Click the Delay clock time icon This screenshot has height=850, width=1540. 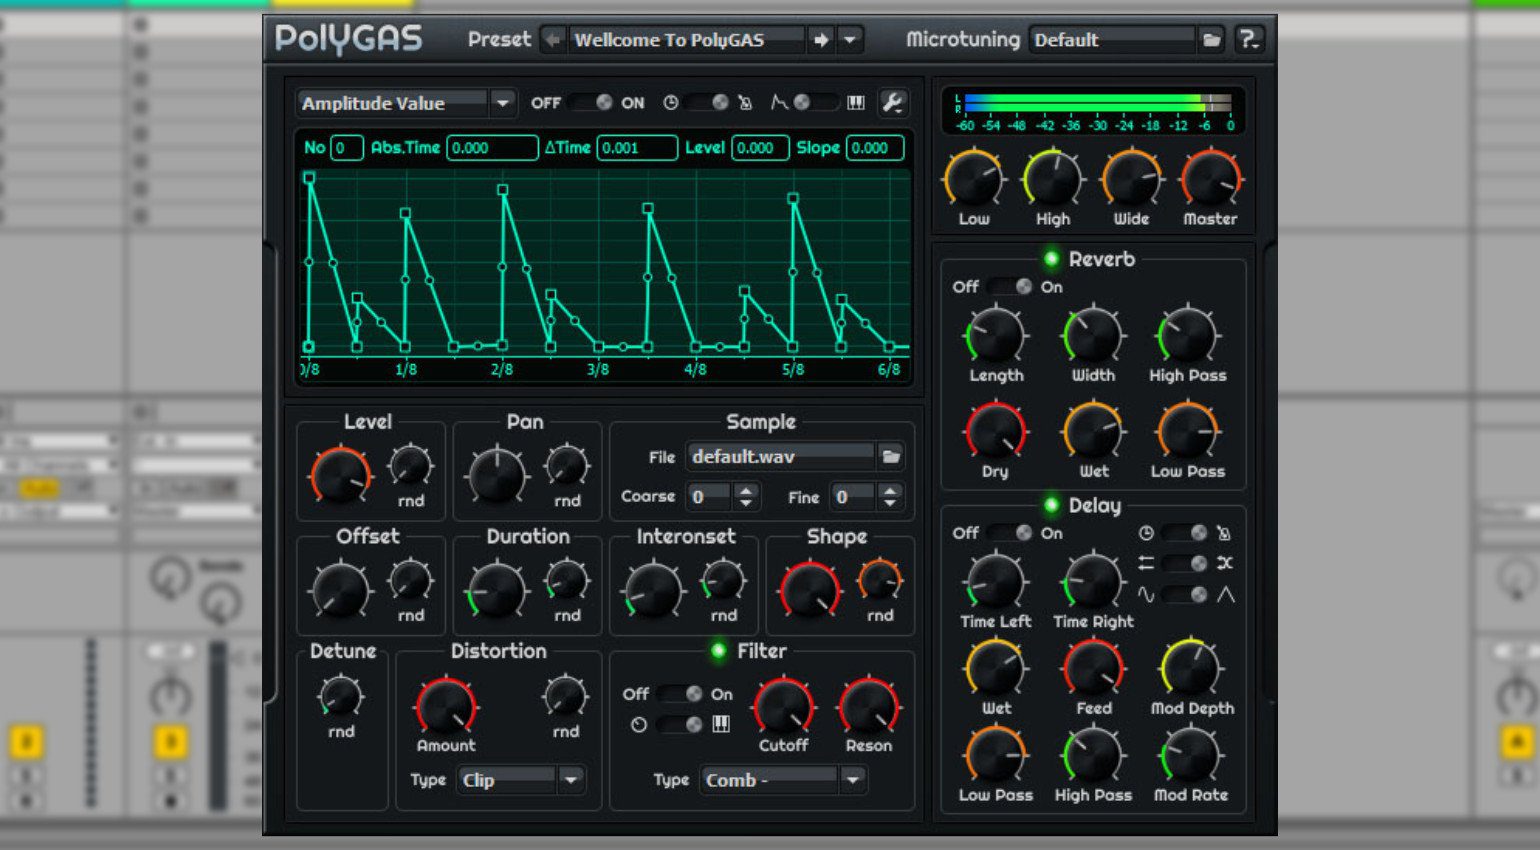(1146, 533)
